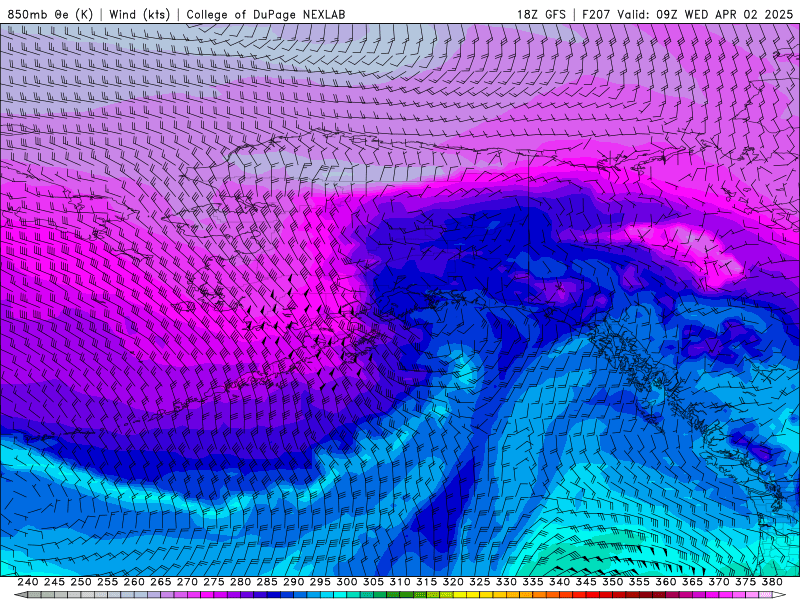Select the 300 value on the color scale
This screenshot has width=800, height=600.
coord(346,582)
